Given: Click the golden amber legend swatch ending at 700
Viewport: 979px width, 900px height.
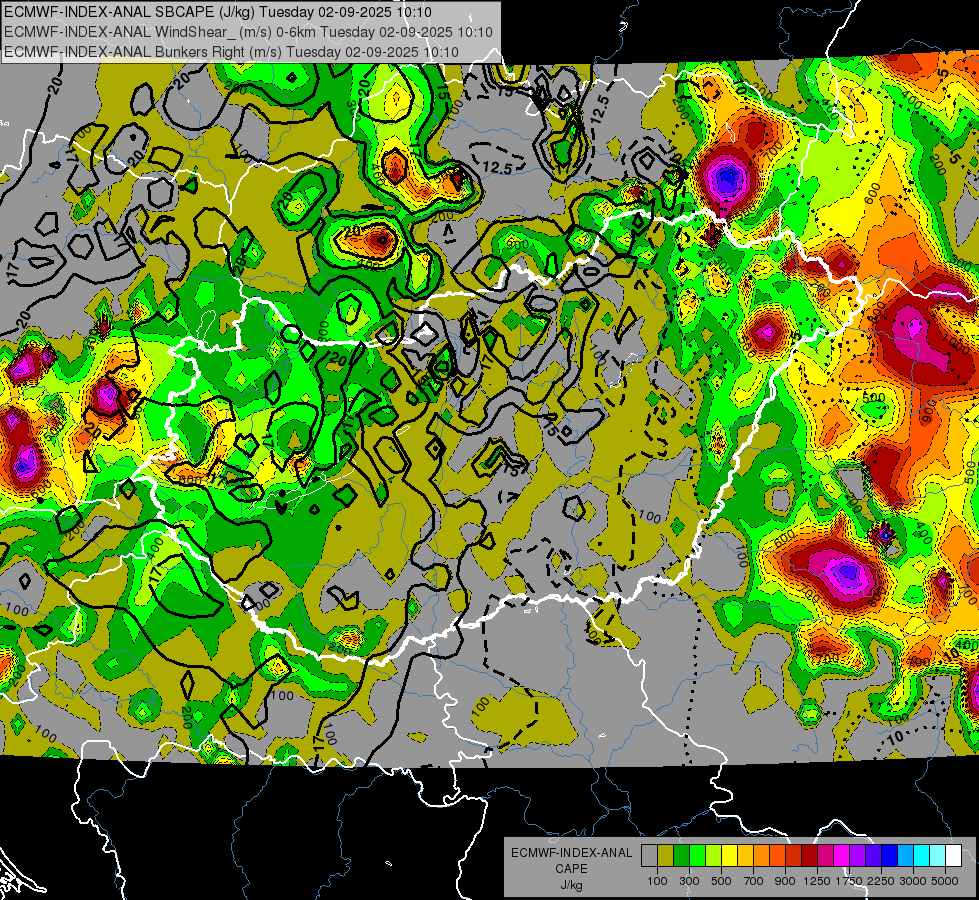Looking at the screenshot, I should pos(745,856).
